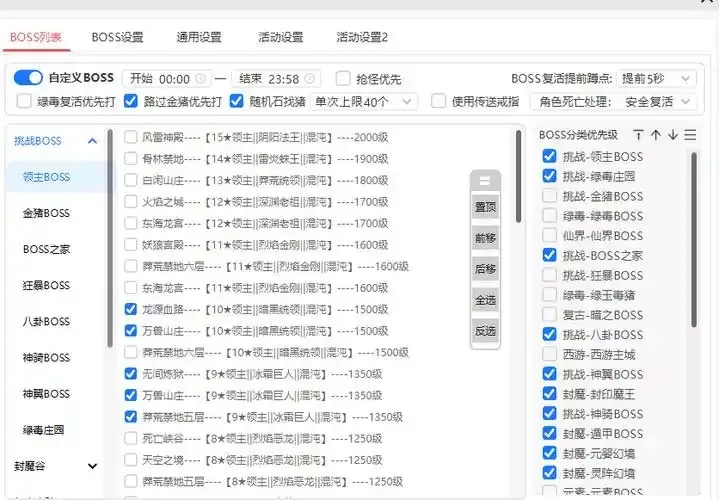Open BOSS分类优先级 list menu icon
The height and width of the screenshot is (500, 719).
tap(690, 135)
